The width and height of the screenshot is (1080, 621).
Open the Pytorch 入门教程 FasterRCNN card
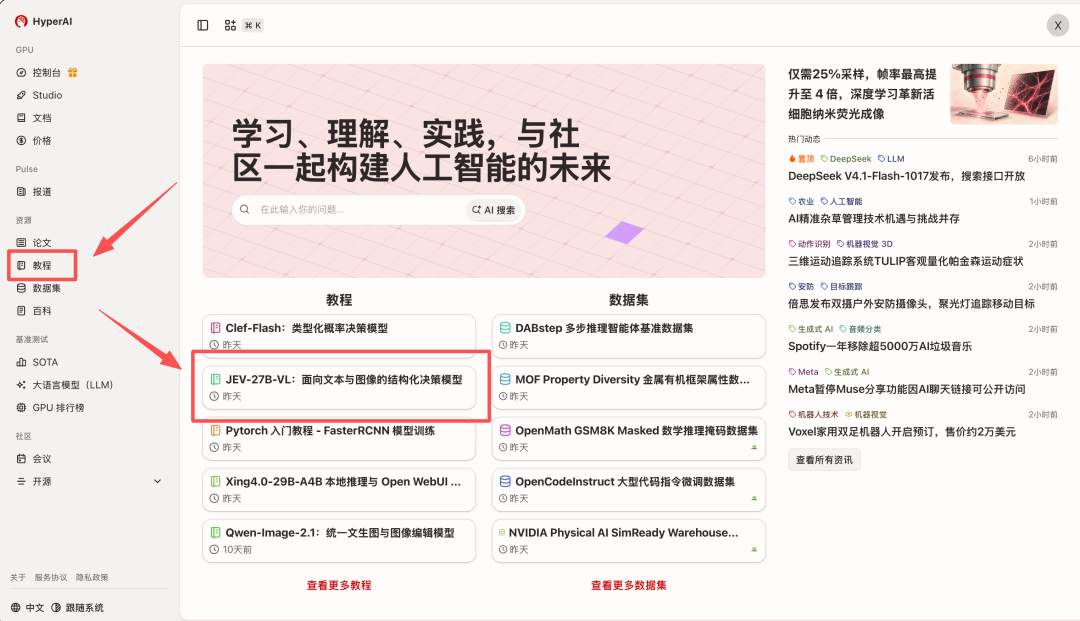339,439
